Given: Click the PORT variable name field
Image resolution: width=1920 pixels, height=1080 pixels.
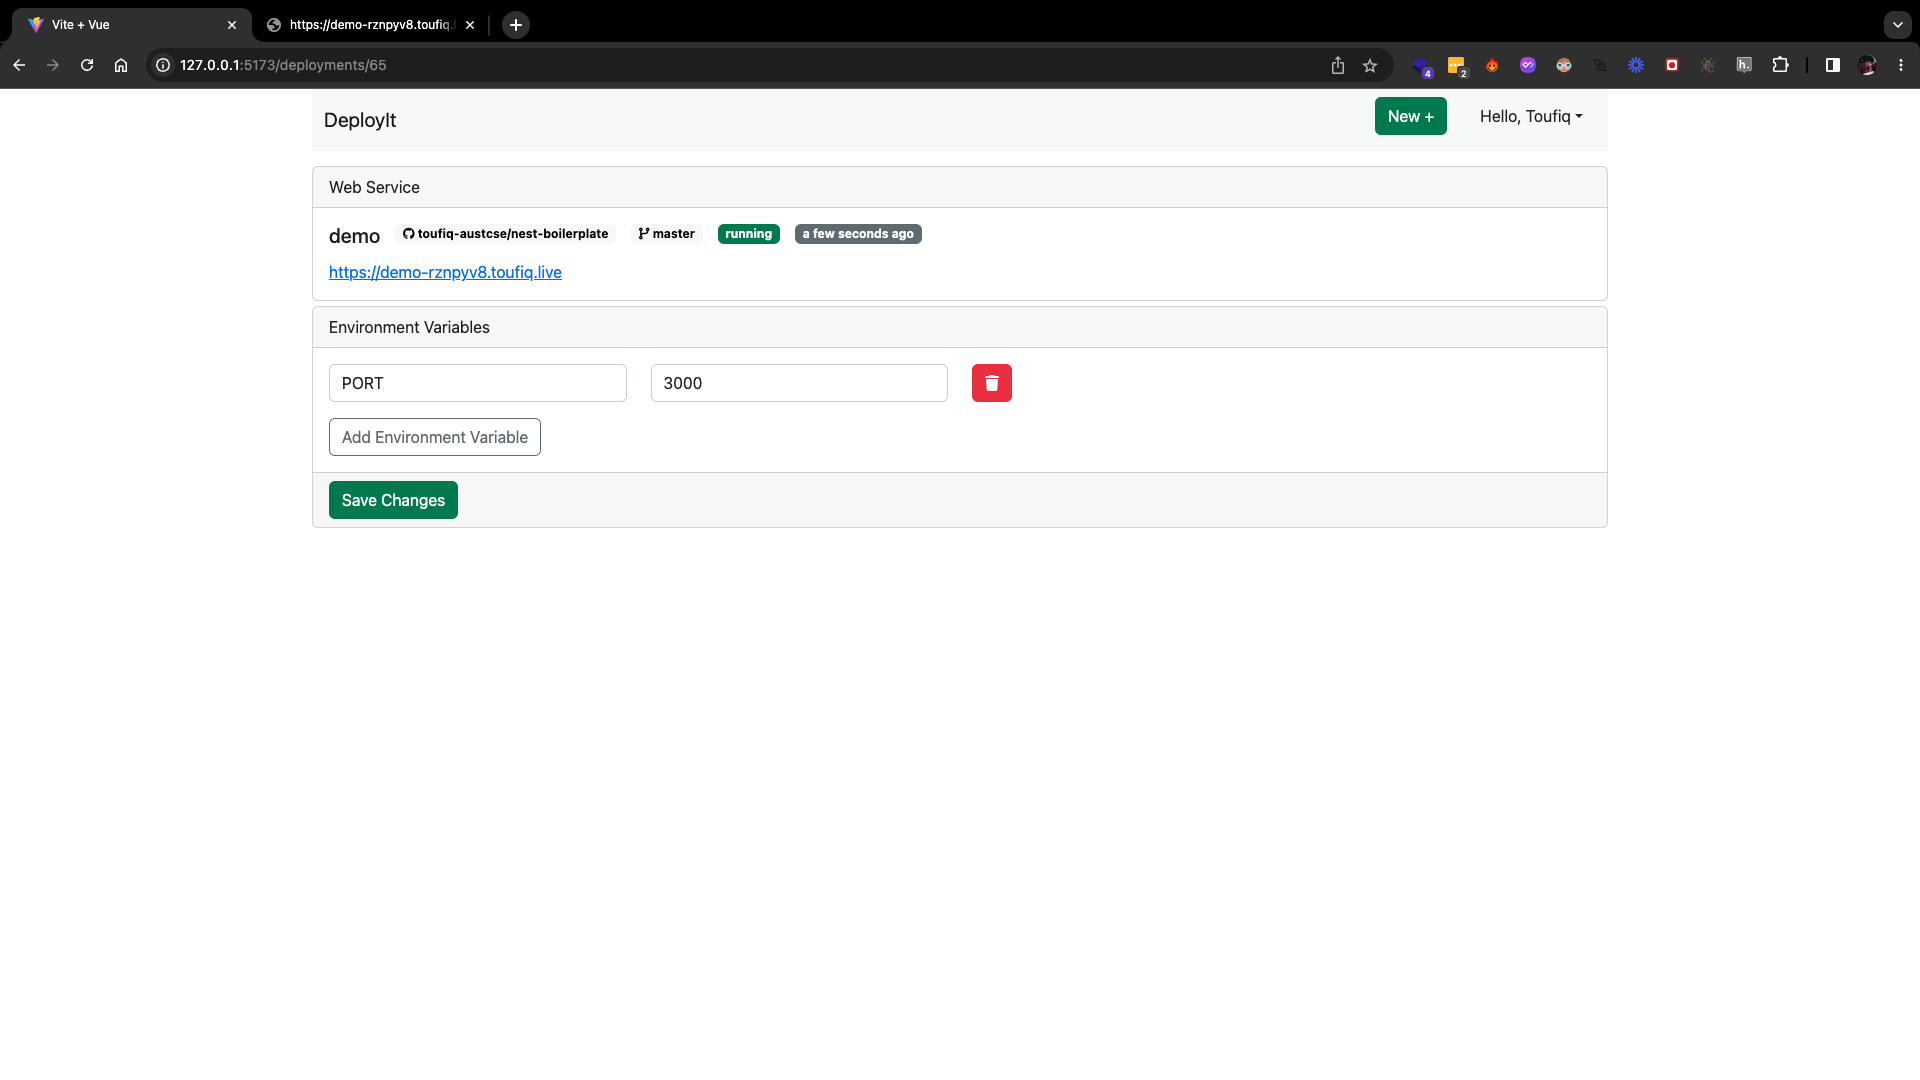Looking at the screenshot, I should pos(477,383).
